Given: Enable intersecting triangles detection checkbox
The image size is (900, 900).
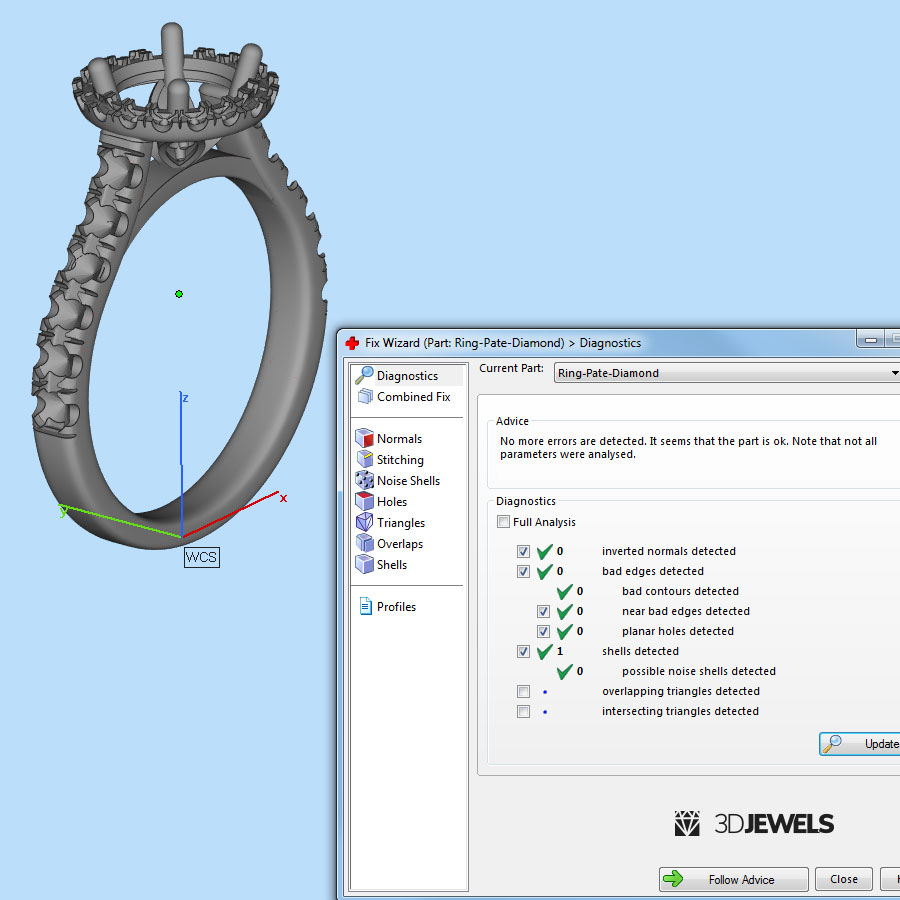Looking at the screenshot, I should 524,711.
